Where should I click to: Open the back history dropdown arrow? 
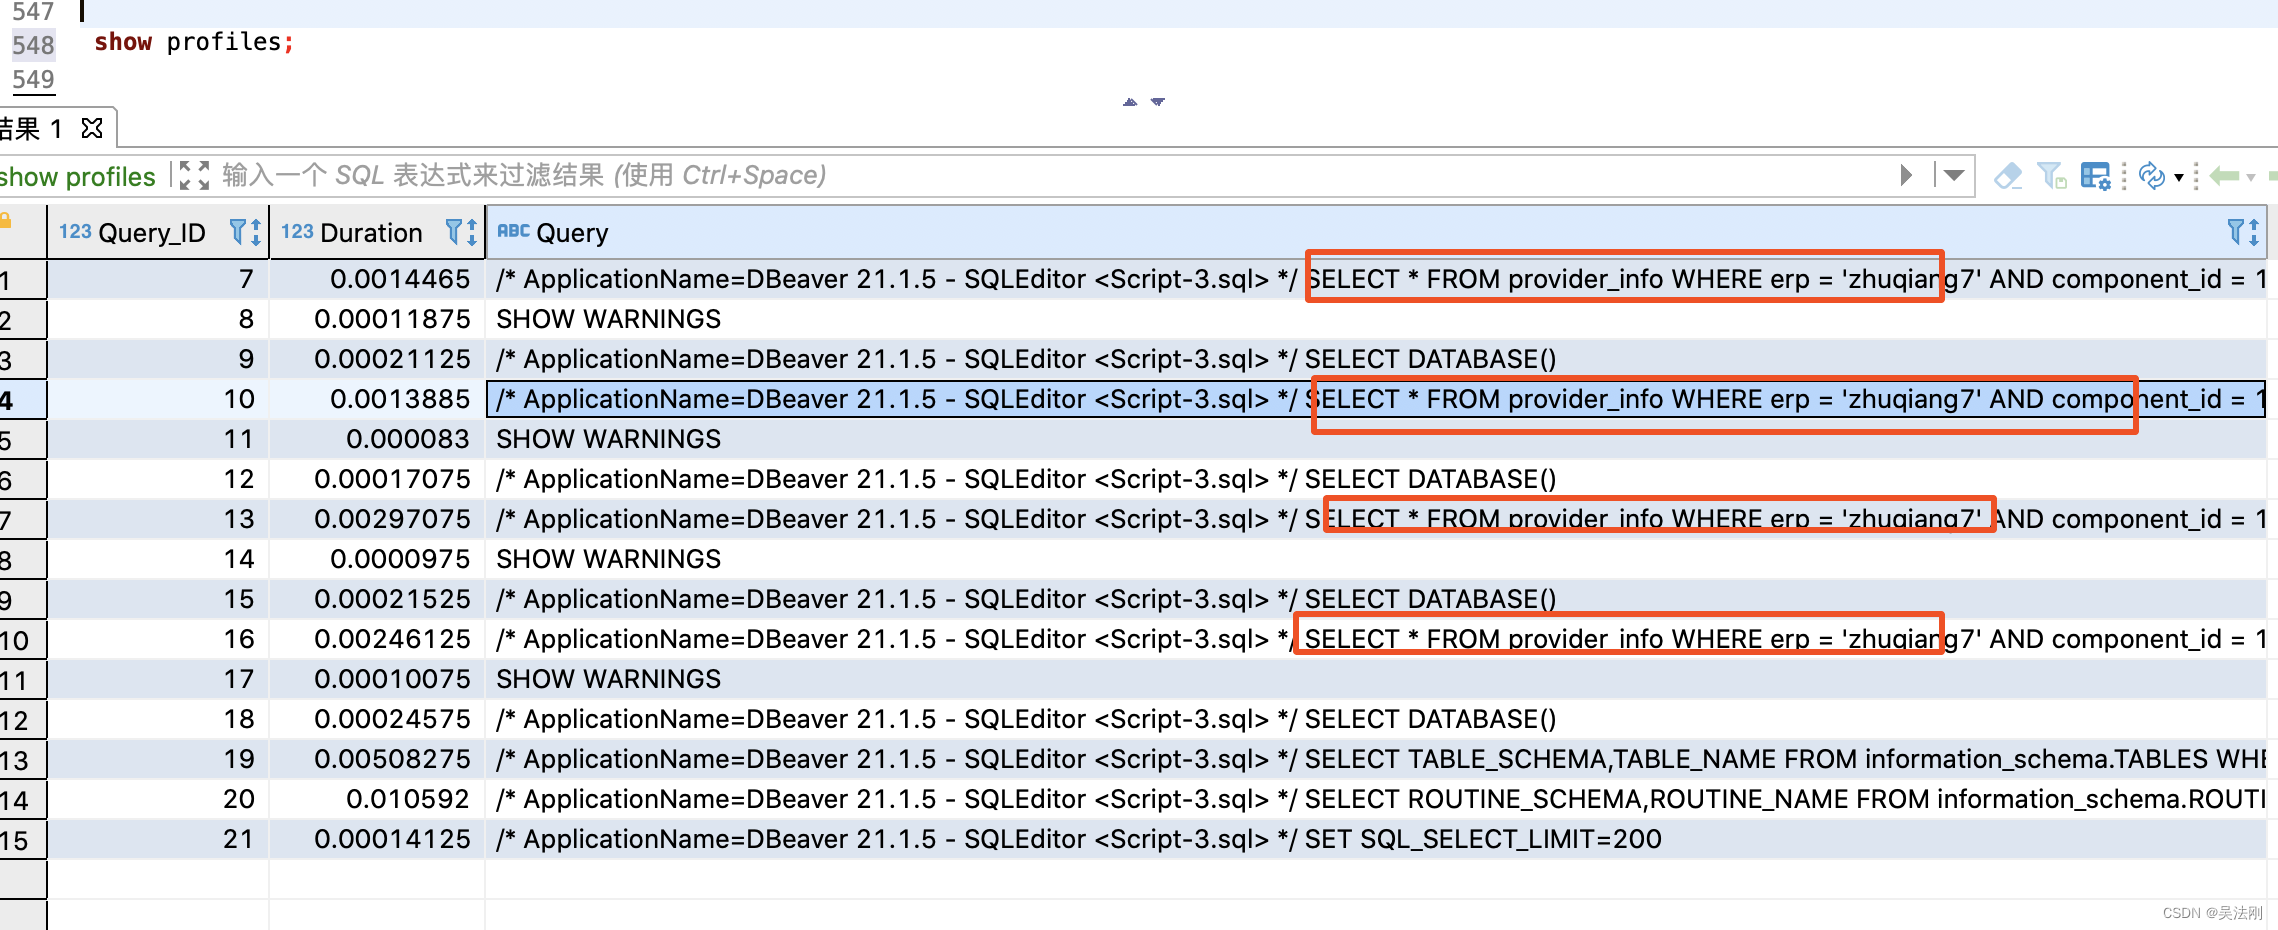pos(2251,178)
